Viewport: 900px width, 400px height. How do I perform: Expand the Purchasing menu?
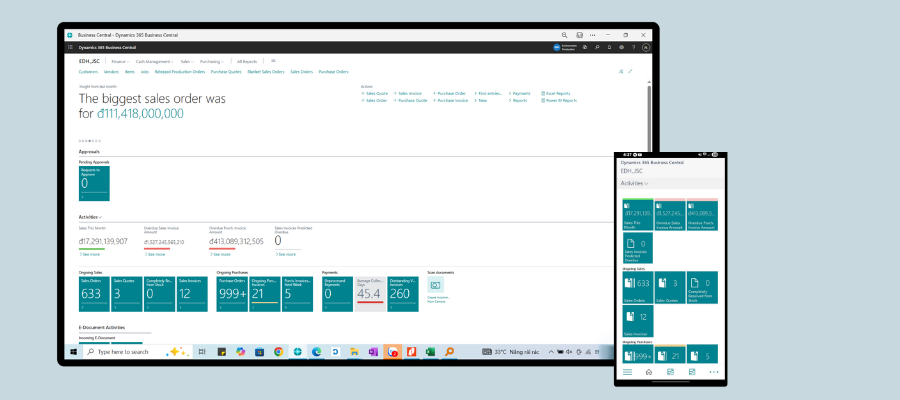point(212,61)
